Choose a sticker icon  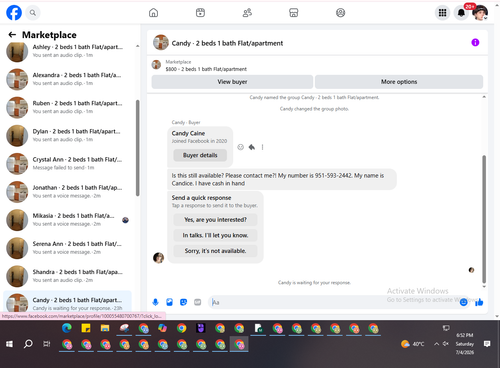pos(183,302)
